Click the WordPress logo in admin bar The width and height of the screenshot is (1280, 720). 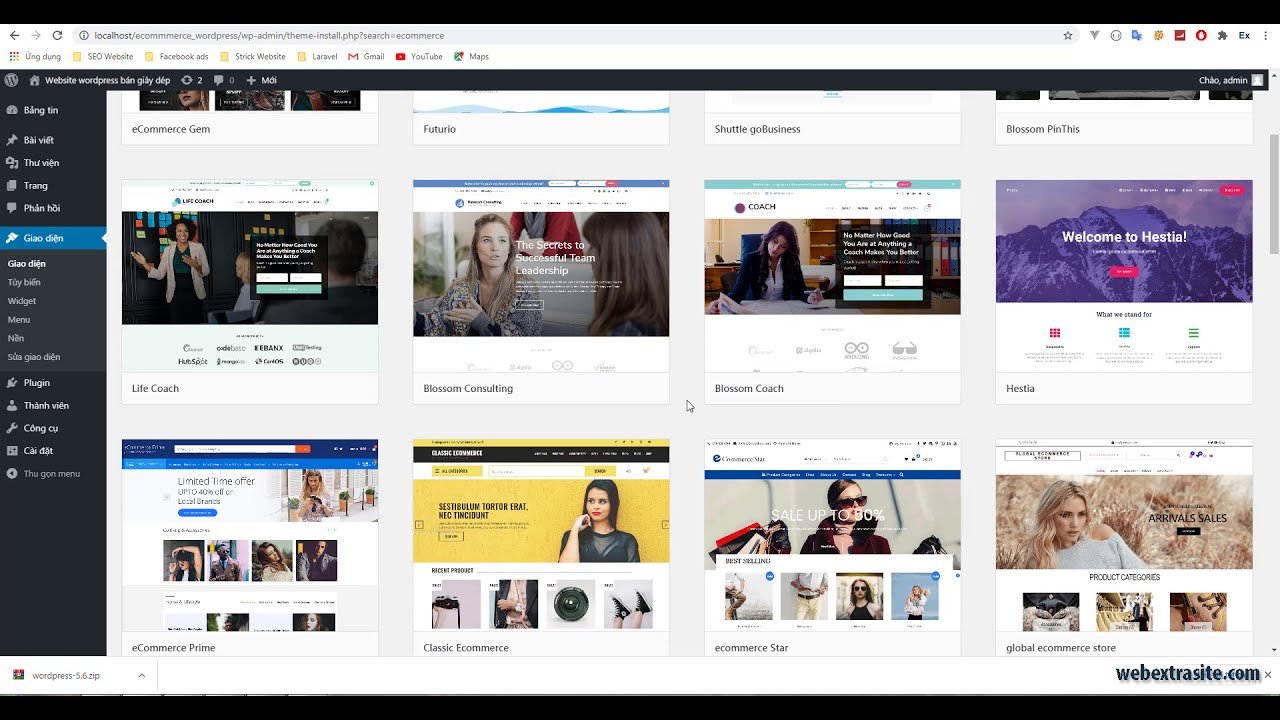pos(12,80)
